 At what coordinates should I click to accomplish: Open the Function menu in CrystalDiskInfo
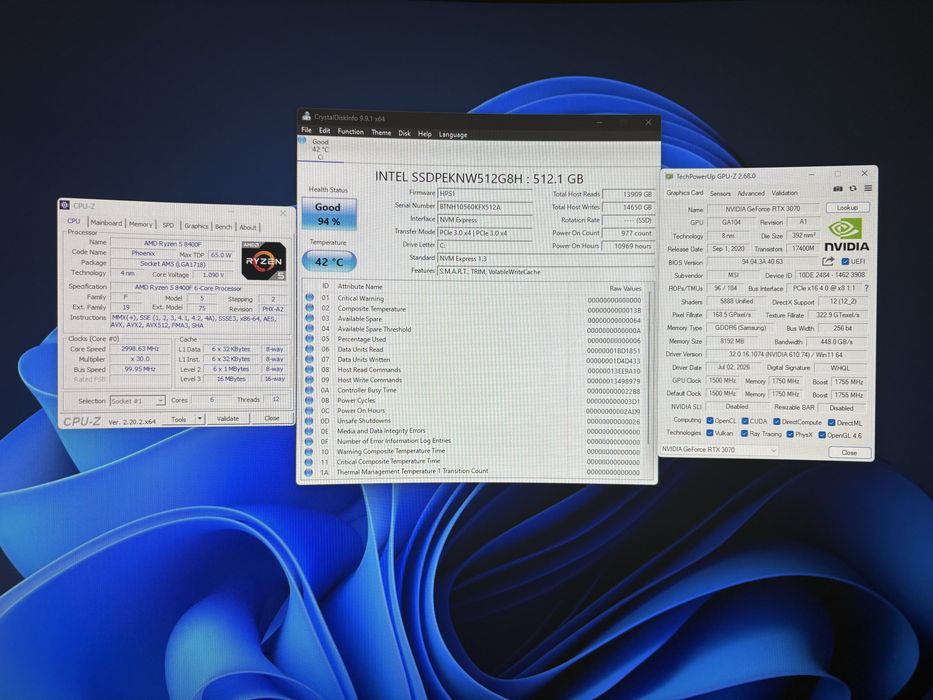tap(350, 132)
